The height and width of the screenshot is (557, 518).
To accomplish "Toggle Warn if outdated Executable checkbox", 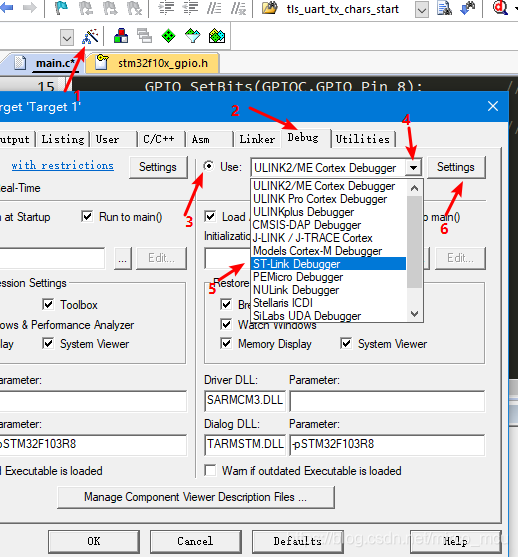I will tap(210, 470).
